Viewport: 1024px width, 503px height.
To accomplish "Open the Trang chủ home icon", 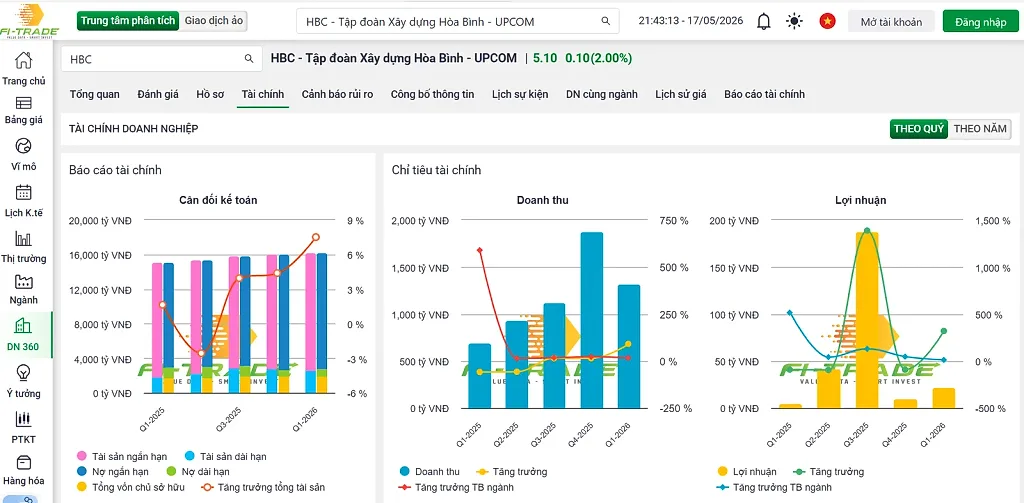I will pyautogui.click(x=24, y=61).
